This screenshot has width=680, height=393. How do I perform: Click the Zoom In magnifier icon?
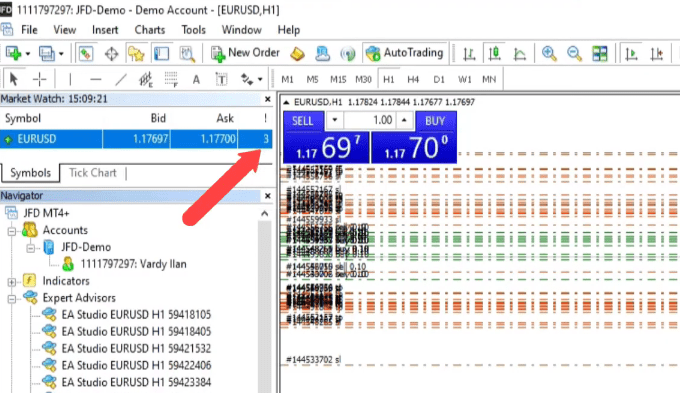tap(549, 54)
